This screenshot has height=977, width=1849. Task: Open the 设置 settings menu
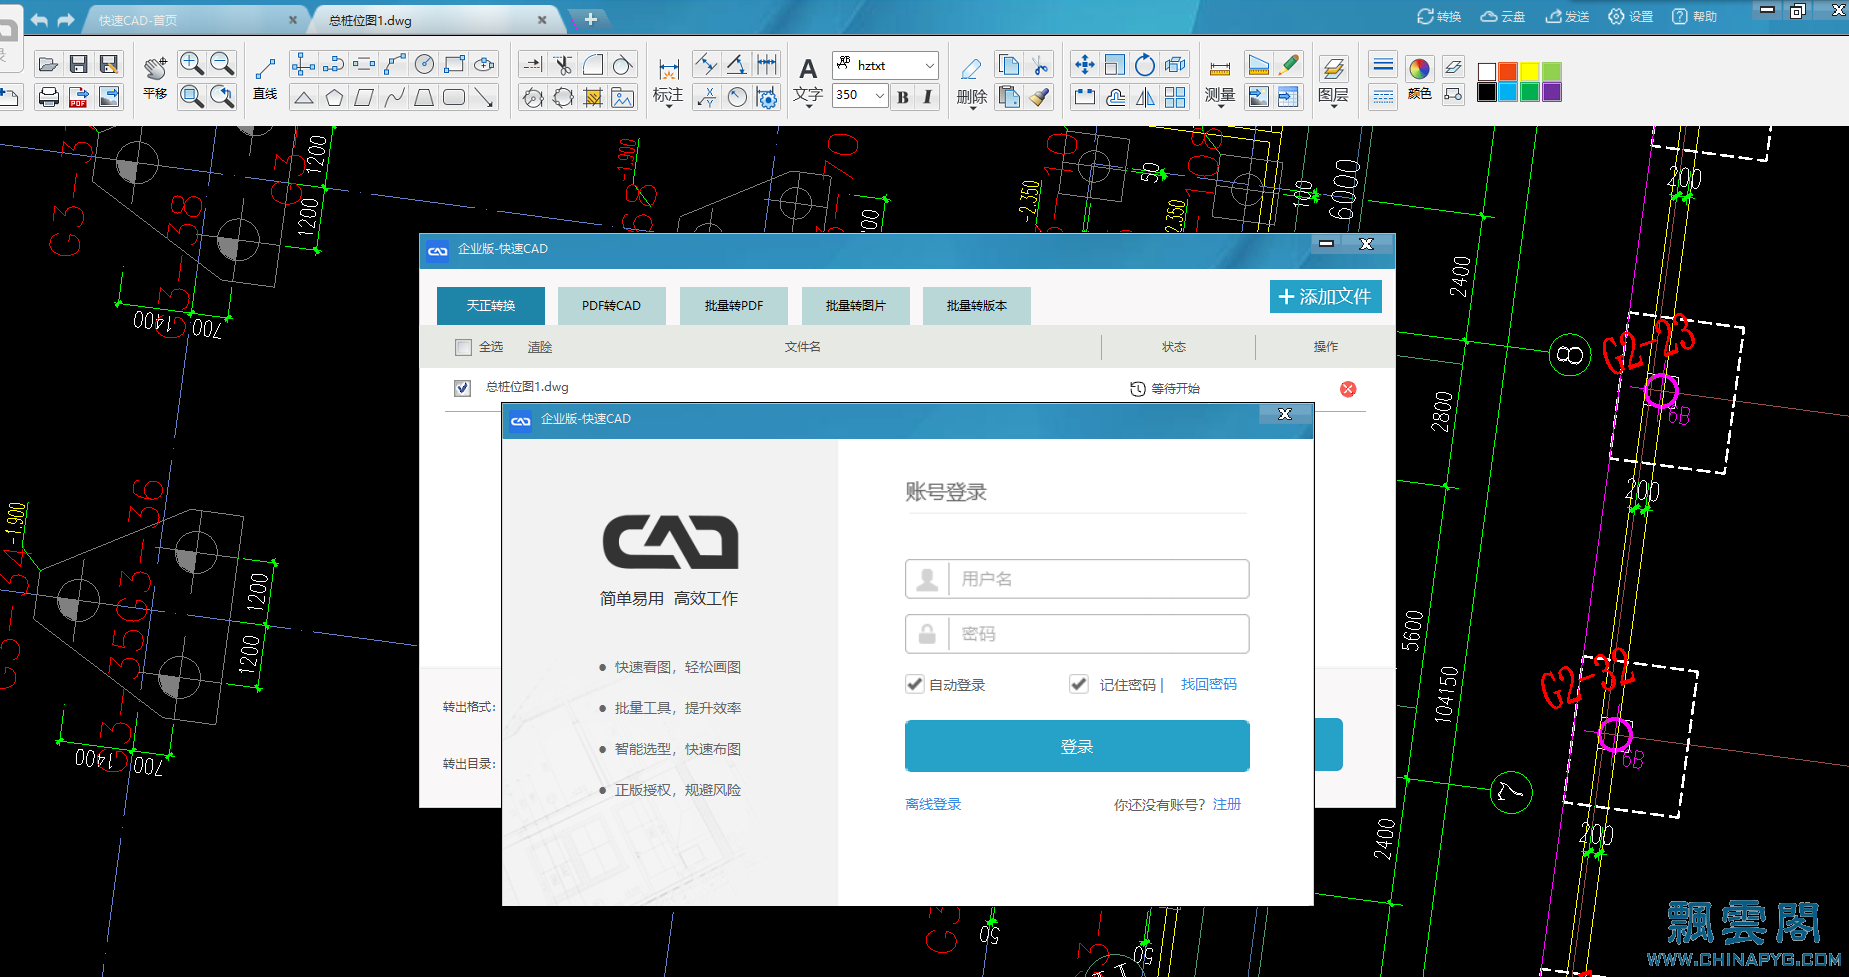1630,16
